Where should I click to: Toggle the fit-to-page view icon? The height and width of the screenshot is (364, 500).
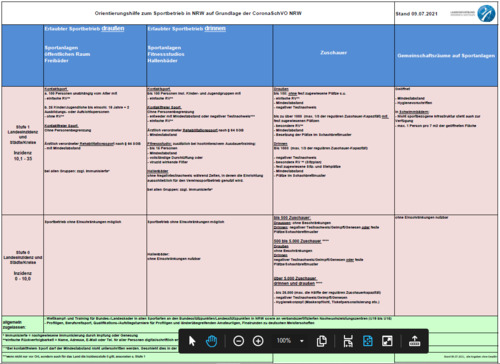[368, 341]
